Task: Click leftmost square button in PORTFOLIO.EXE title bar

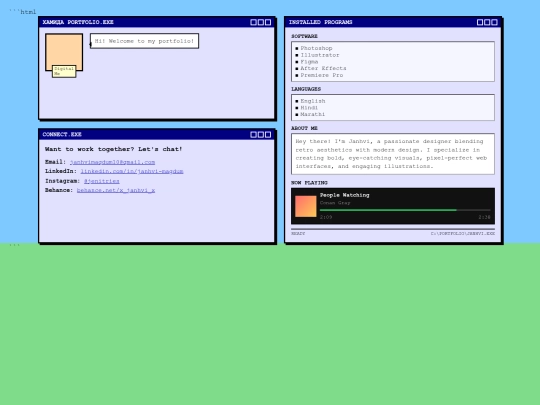Action: pyautogui.click(x=253, y=22)
